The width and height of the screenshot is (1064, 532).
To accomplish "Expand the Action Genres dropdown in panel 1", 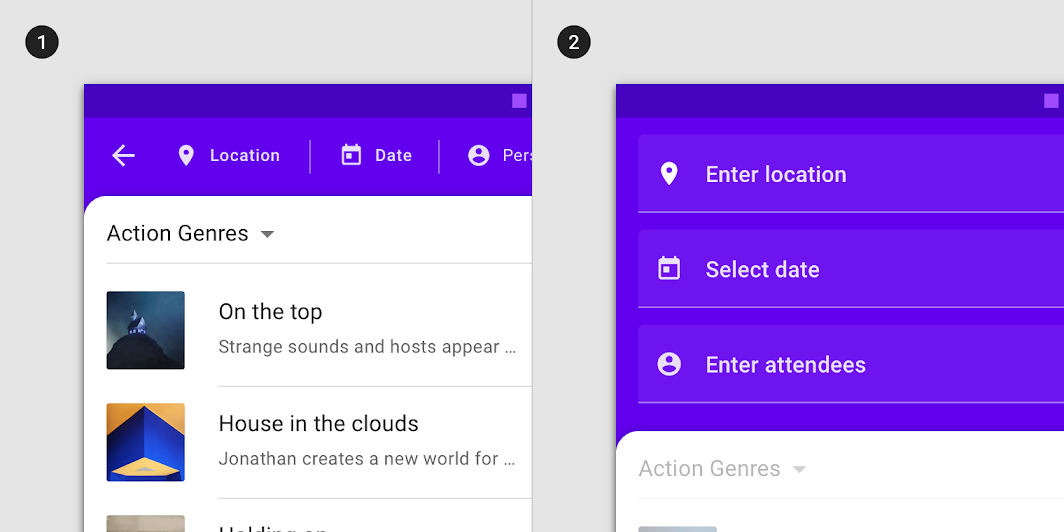I will click(267, 234).
